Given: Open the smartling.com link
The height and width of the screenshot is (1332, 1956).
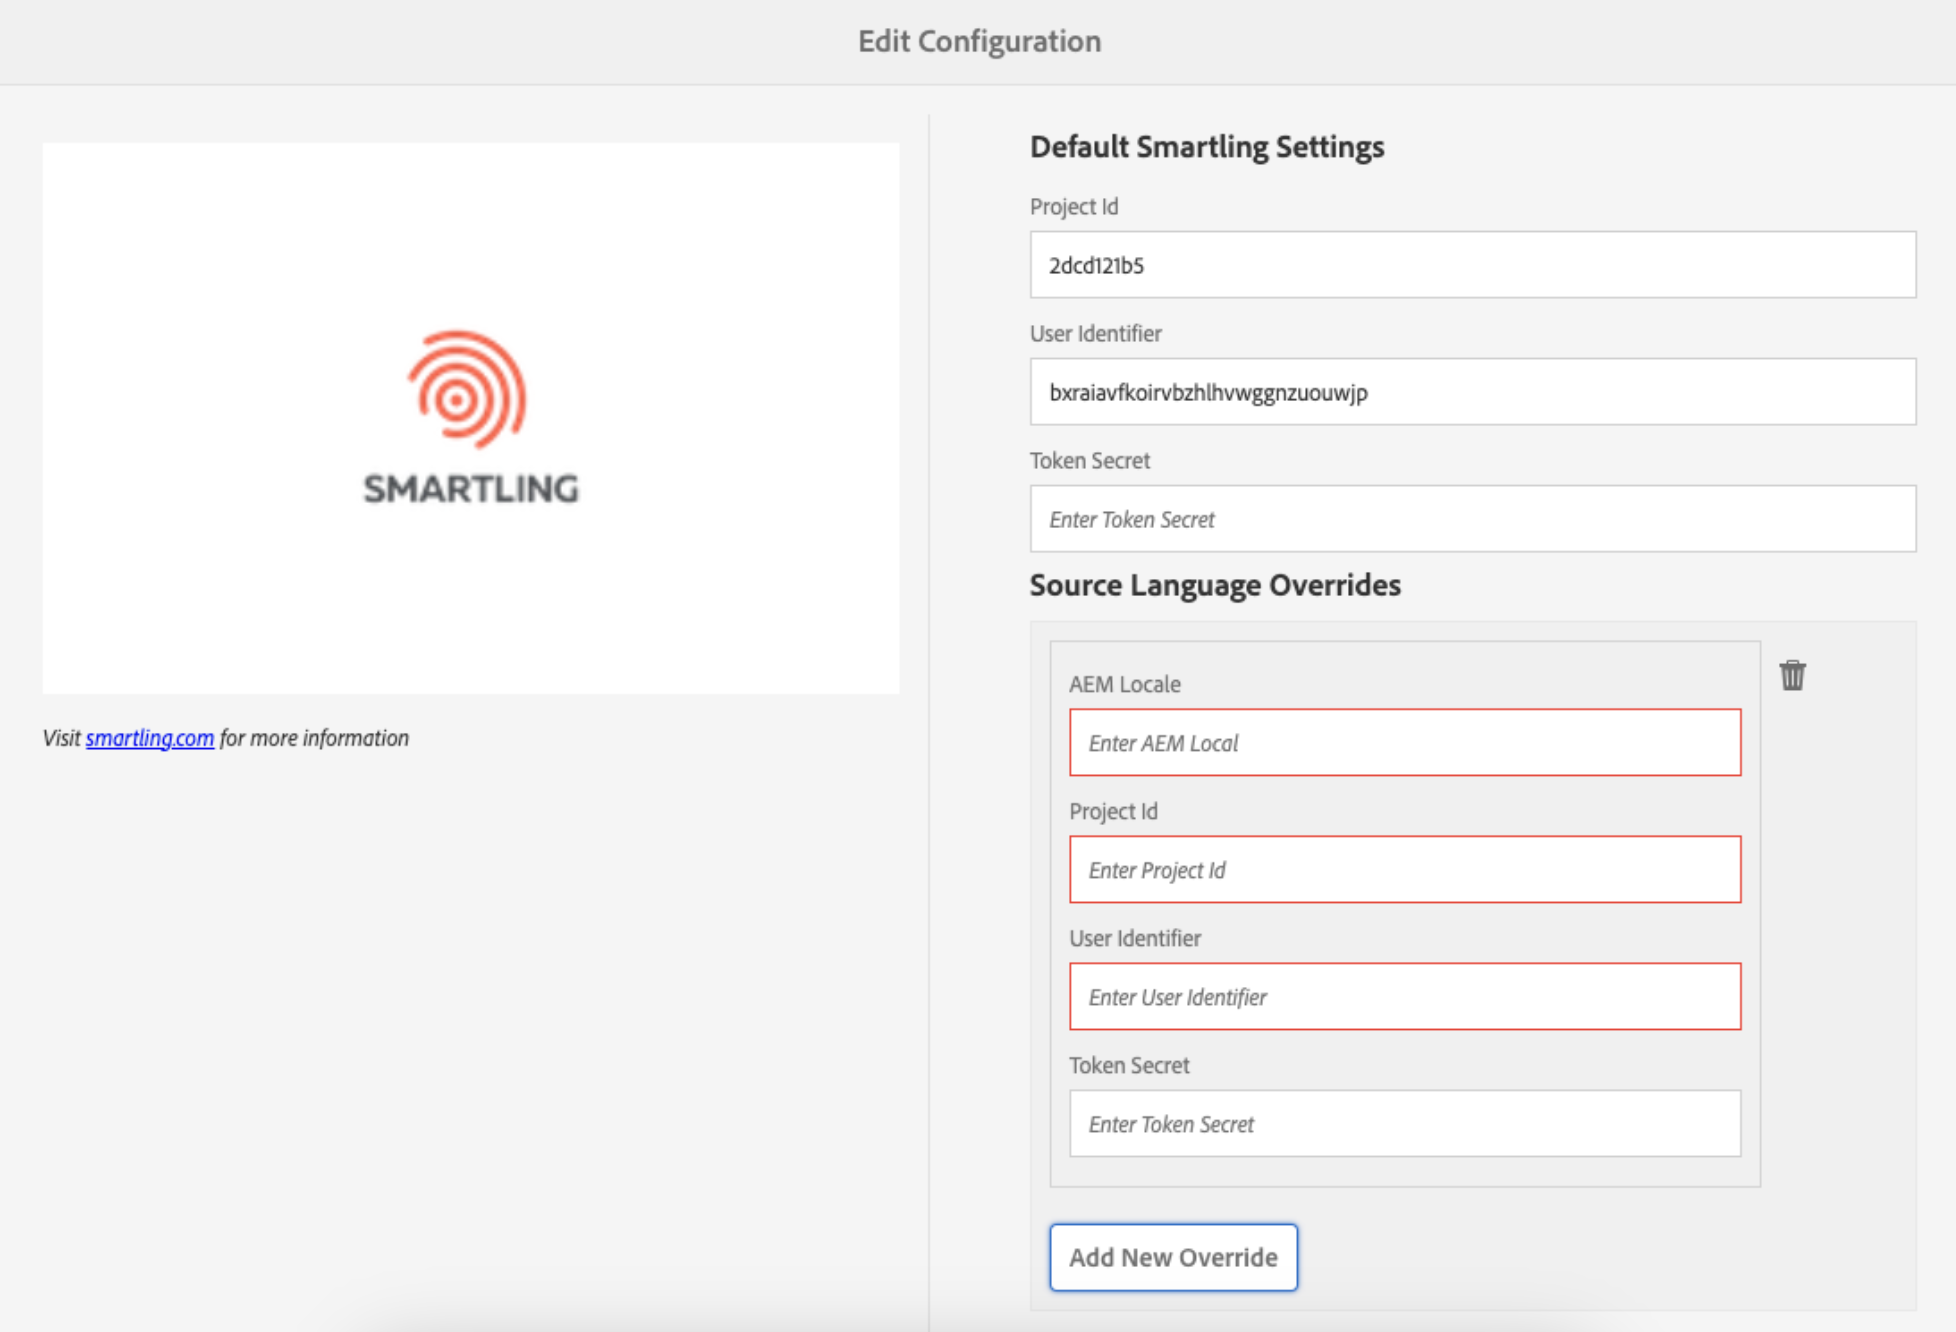Looking at the screenshot, I should pos(150,738).
